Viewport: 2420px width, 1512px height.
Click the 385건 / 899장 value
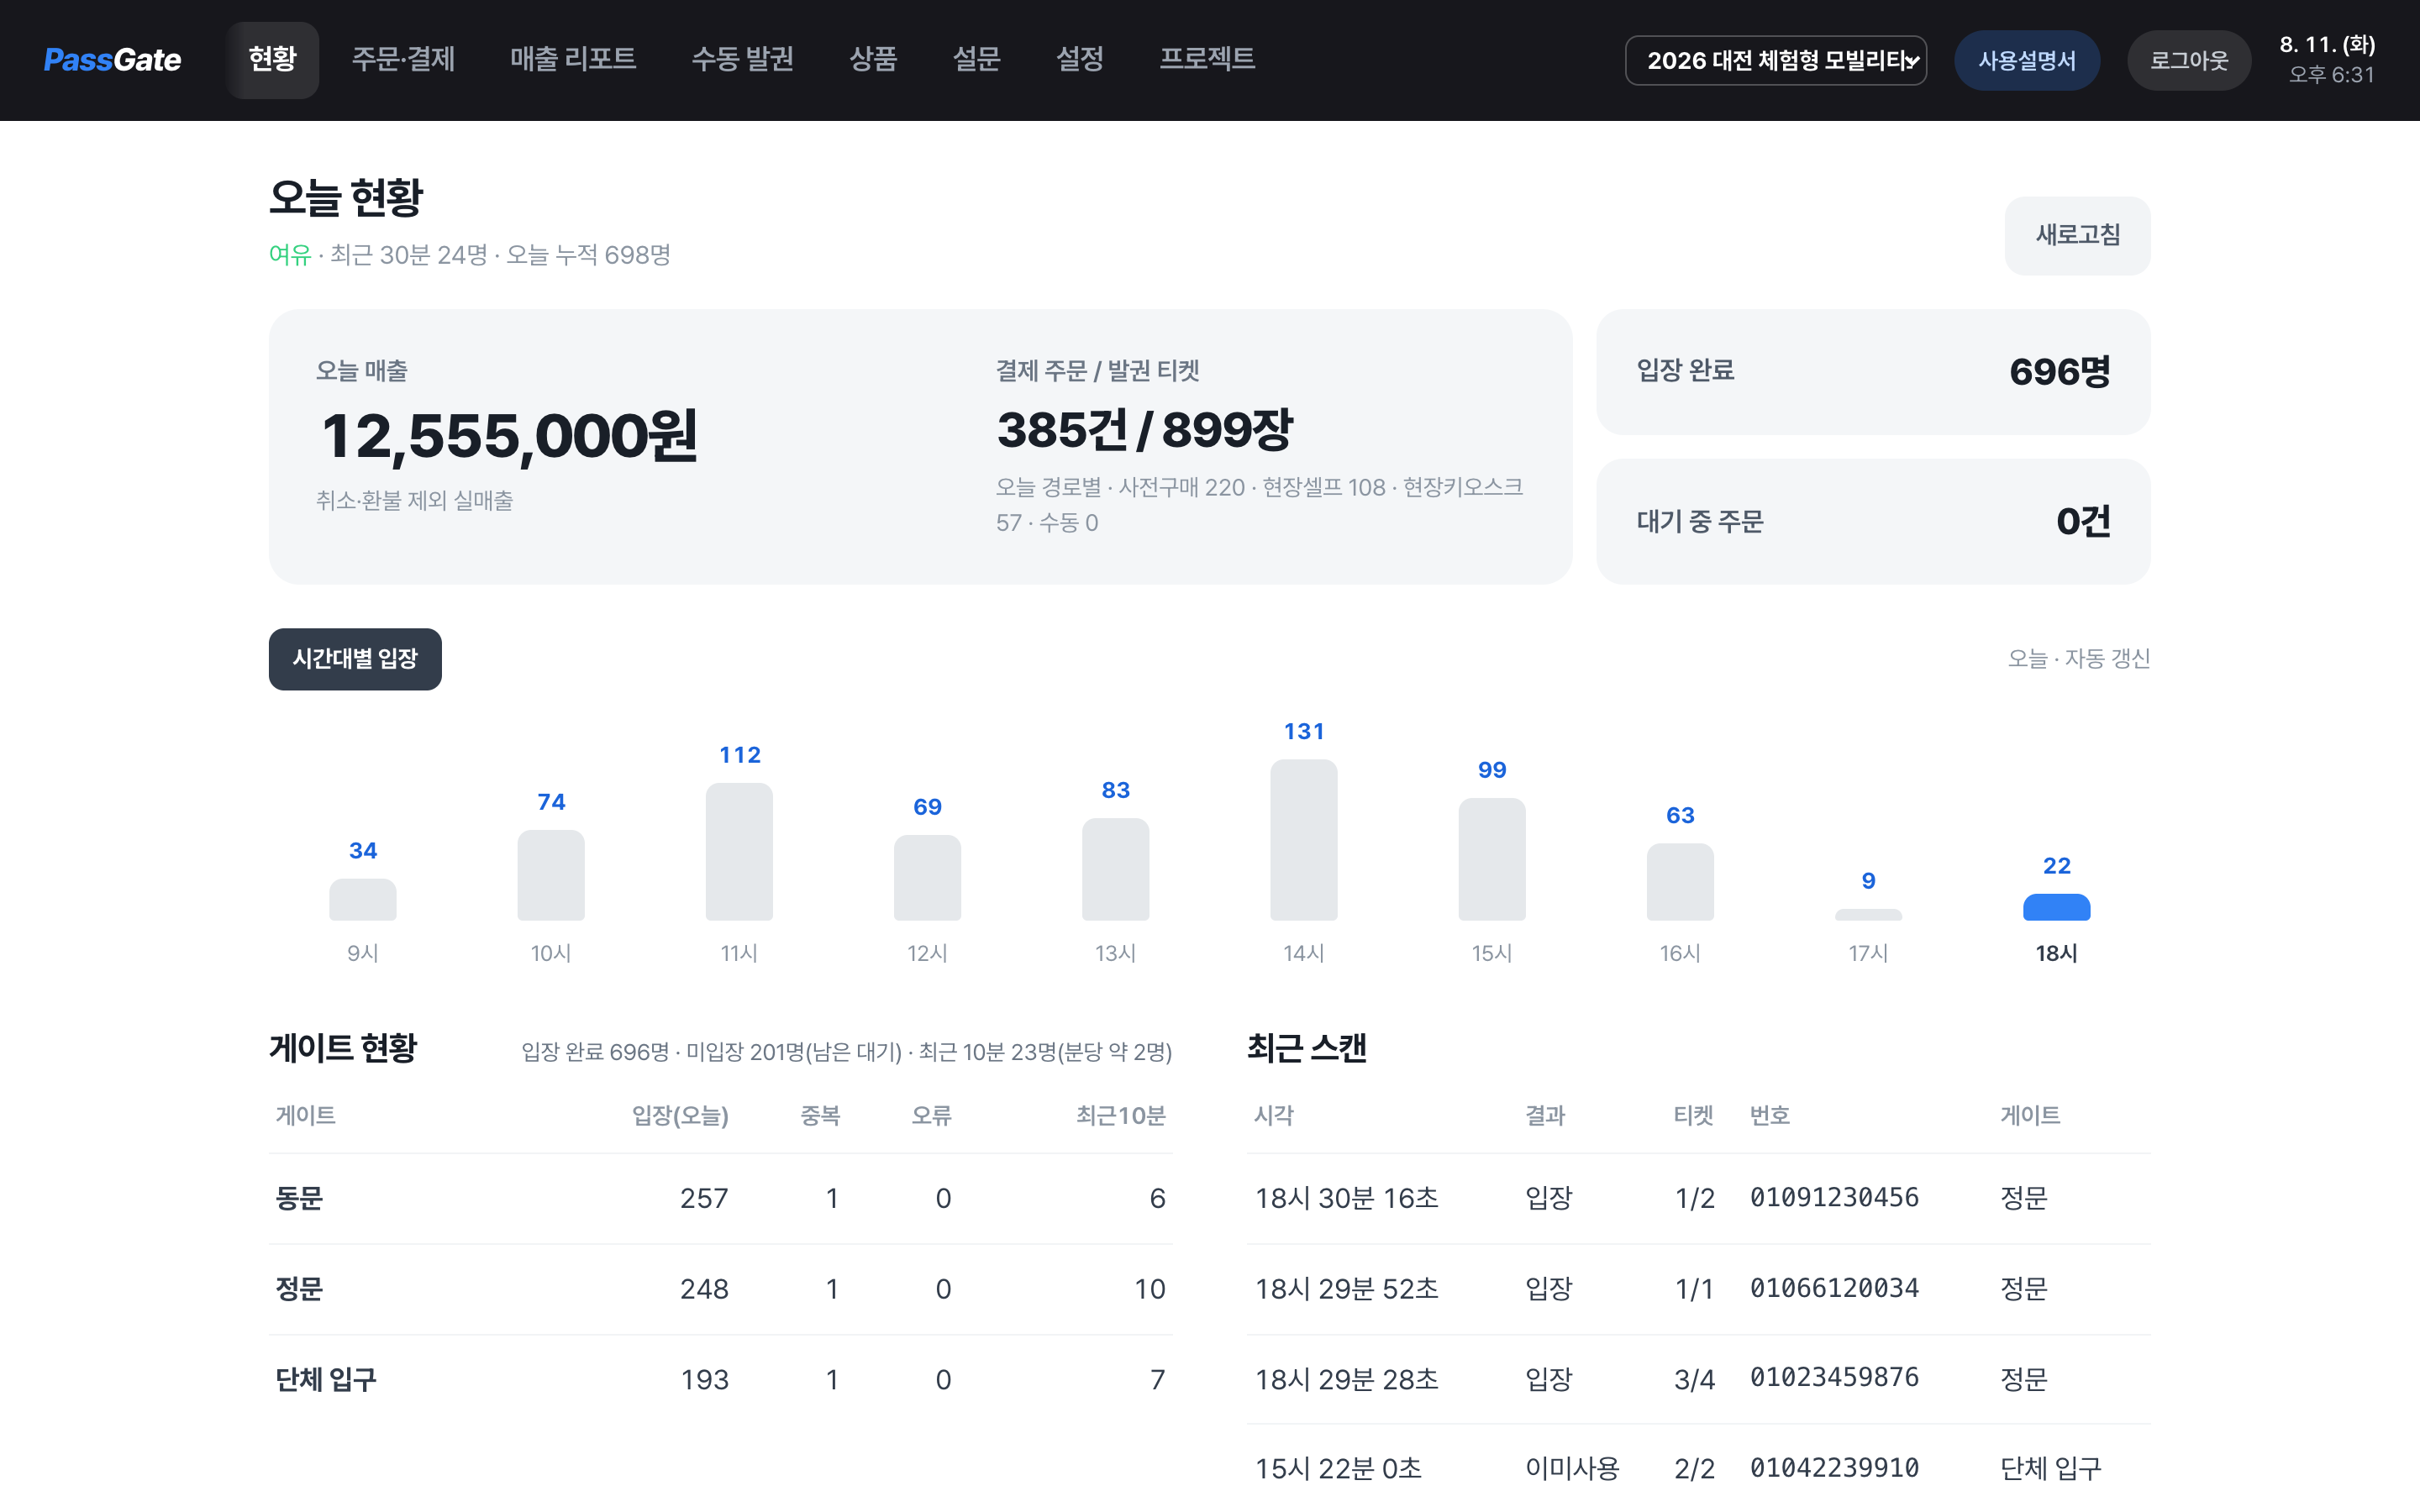tap(1144, 430)
